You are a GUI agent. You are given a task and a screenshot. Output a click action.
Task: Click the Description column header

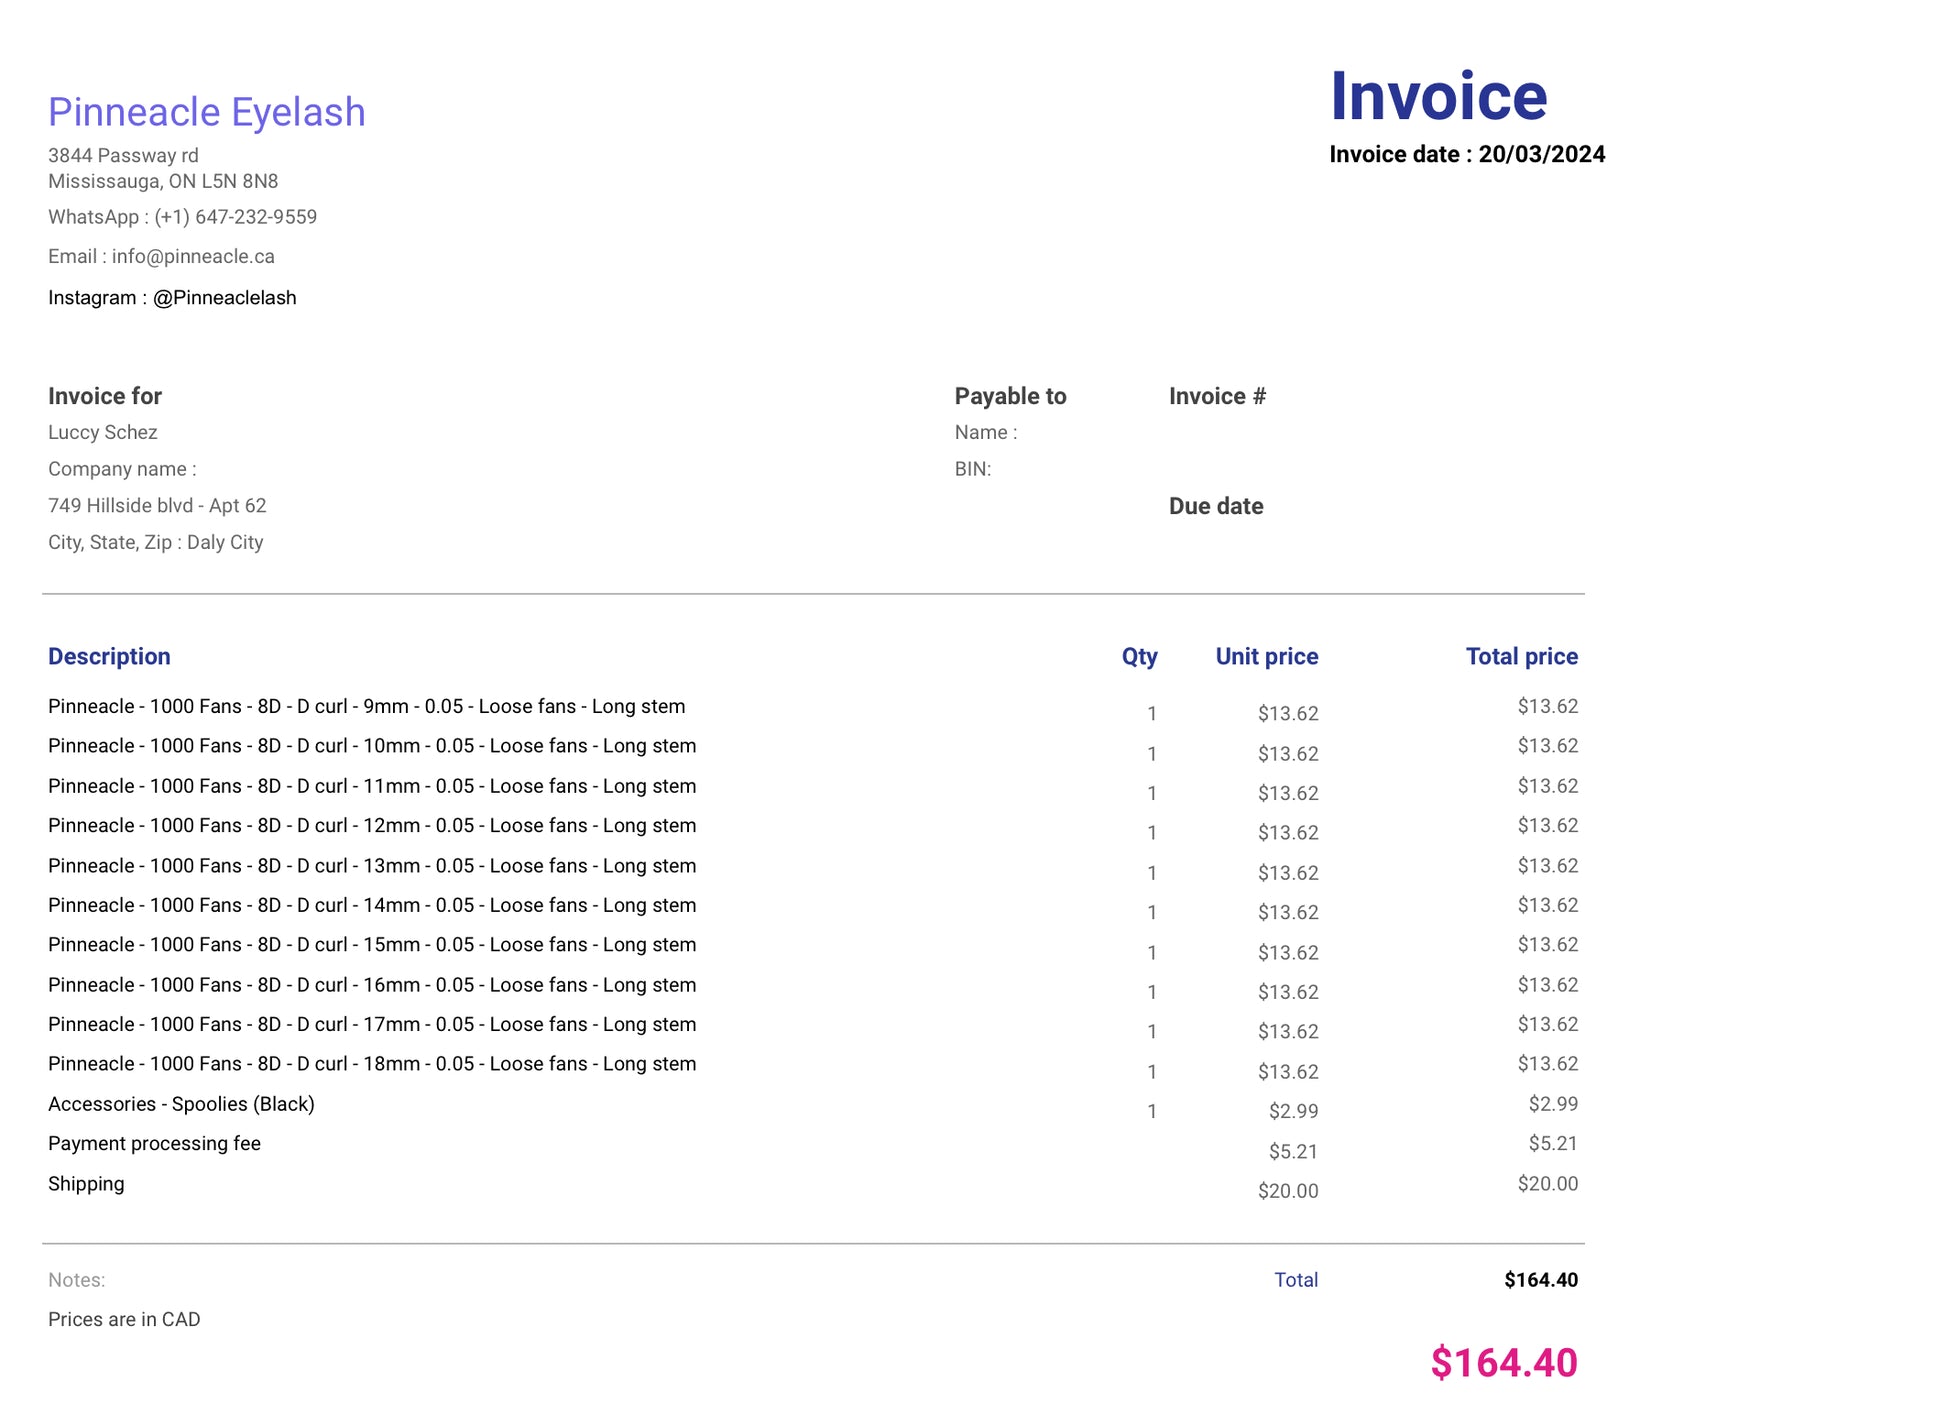tap(109, 657)
